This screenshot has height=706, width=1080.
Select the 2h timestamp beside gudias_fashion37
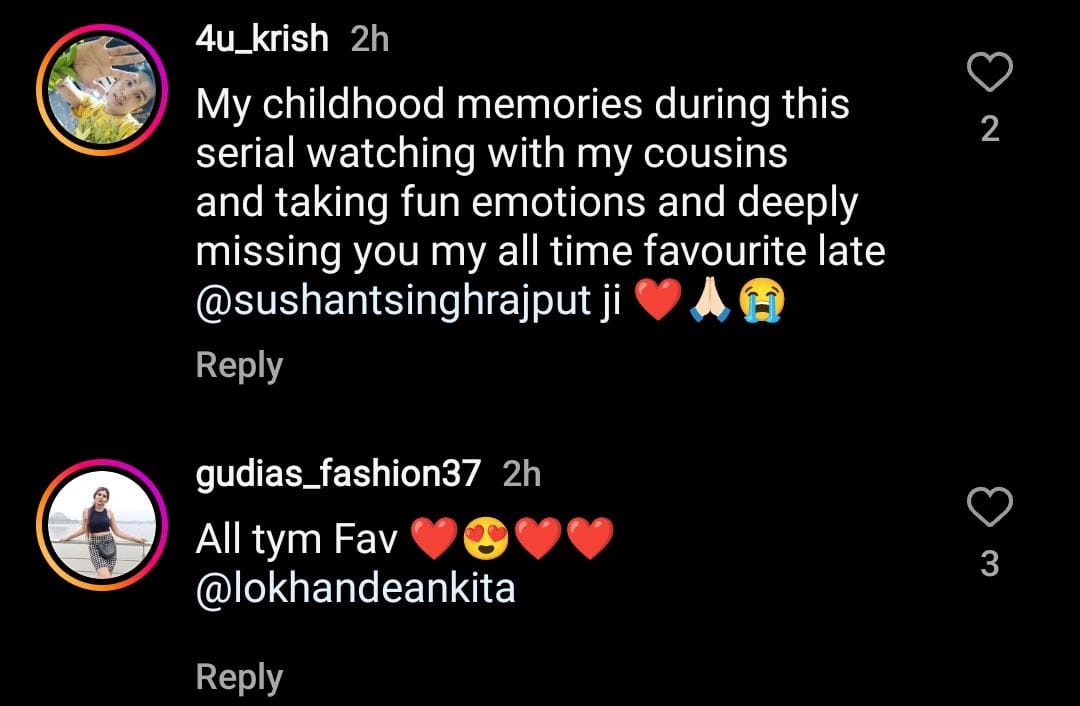(522, 475)
